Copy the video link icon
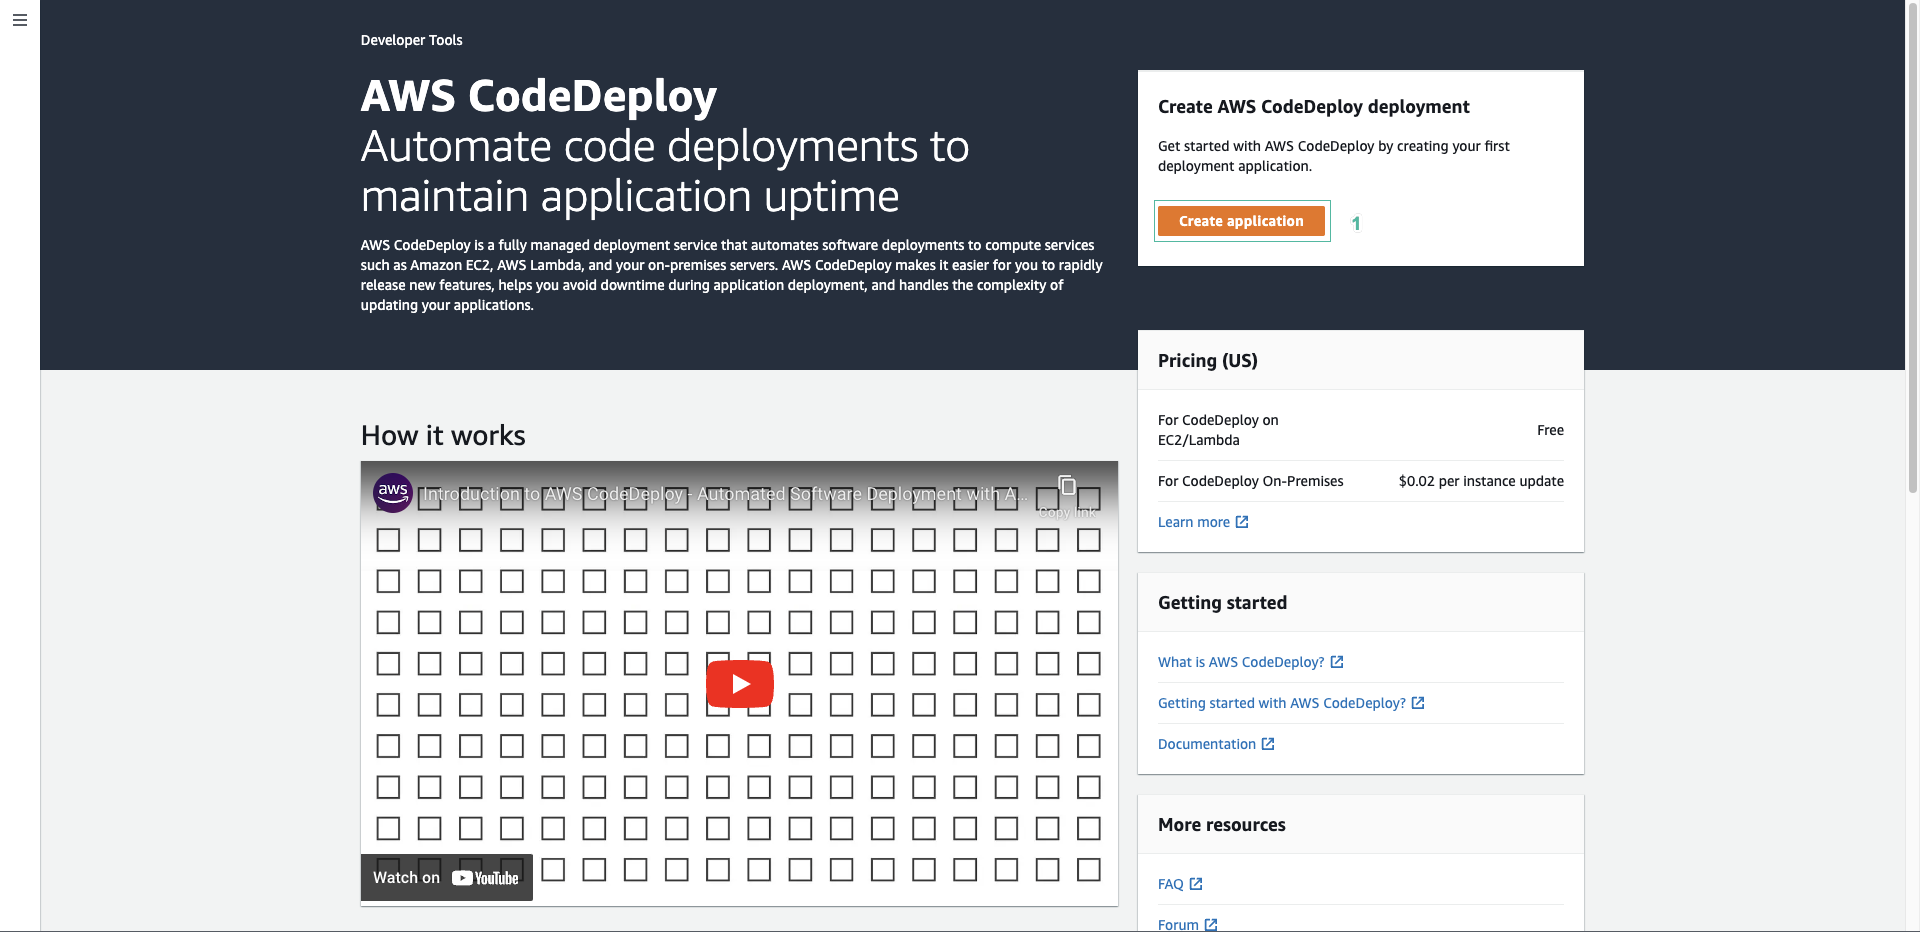Screen dimensions: 1920x932 point(1067,486)
